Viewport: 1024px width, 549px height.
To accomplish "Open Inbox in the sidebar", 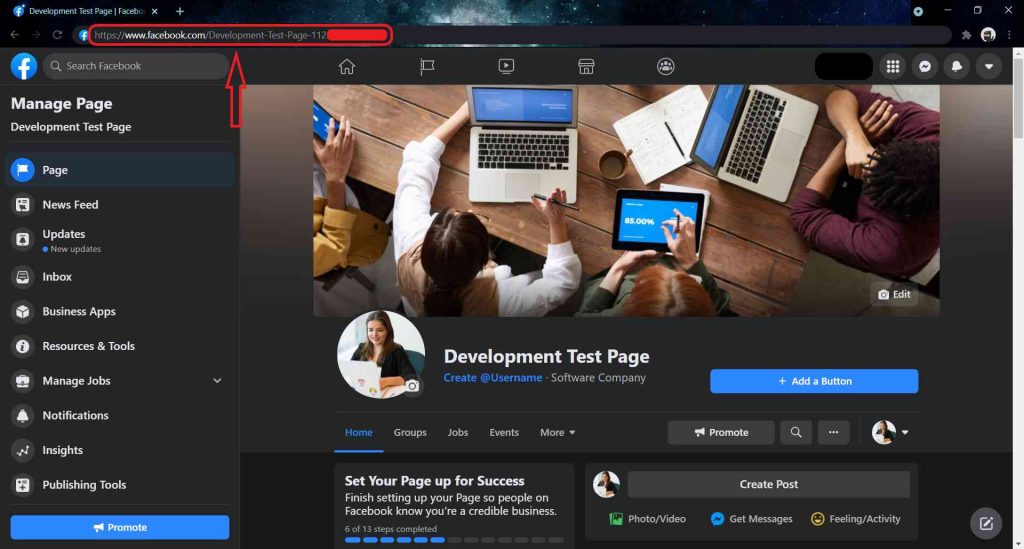I will 120,277.
